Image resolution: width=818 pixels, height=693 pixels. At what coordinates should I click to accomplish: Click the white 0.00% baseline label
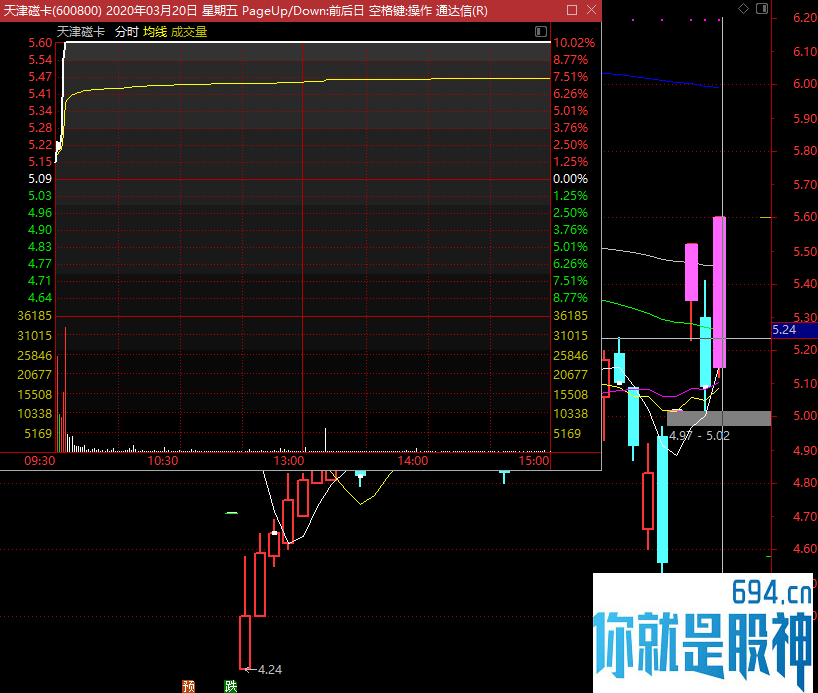570,179
